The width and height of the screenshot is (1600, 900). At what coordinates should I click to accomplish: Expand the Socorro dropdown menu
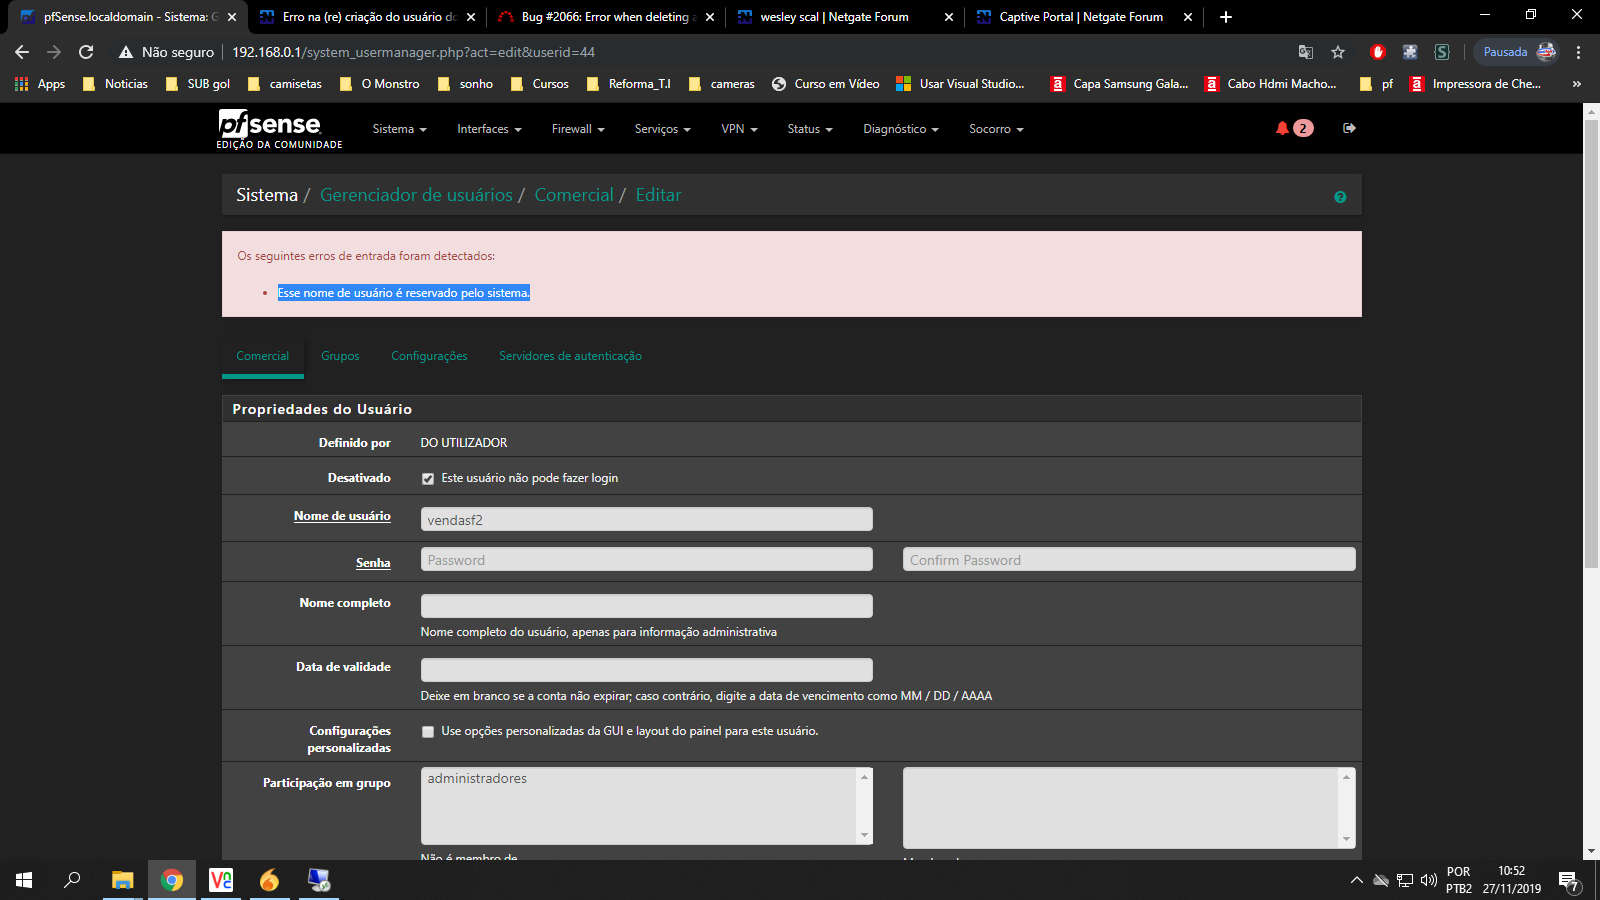[x=996, y=129]
